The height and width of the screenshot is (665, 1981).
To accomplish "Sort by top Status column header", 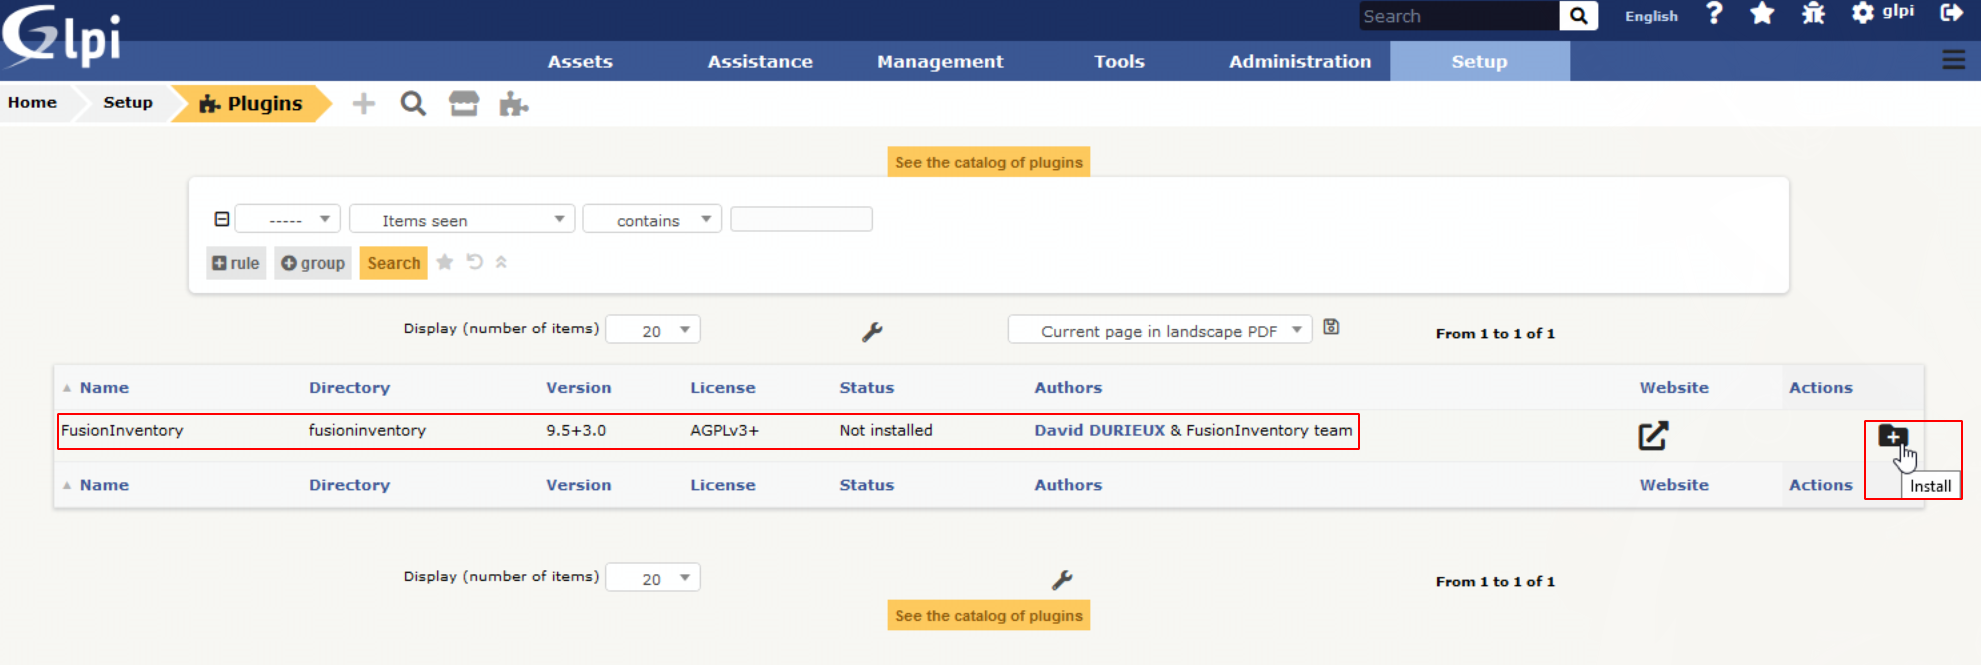I will coord(867,388).
